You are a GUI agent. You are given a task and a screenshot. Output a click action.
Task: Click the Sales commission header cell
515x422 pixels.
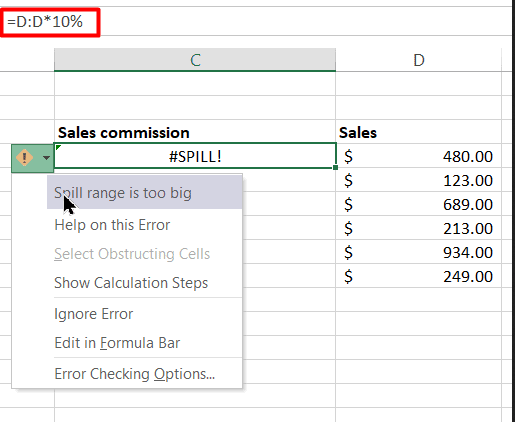[195, 132]
